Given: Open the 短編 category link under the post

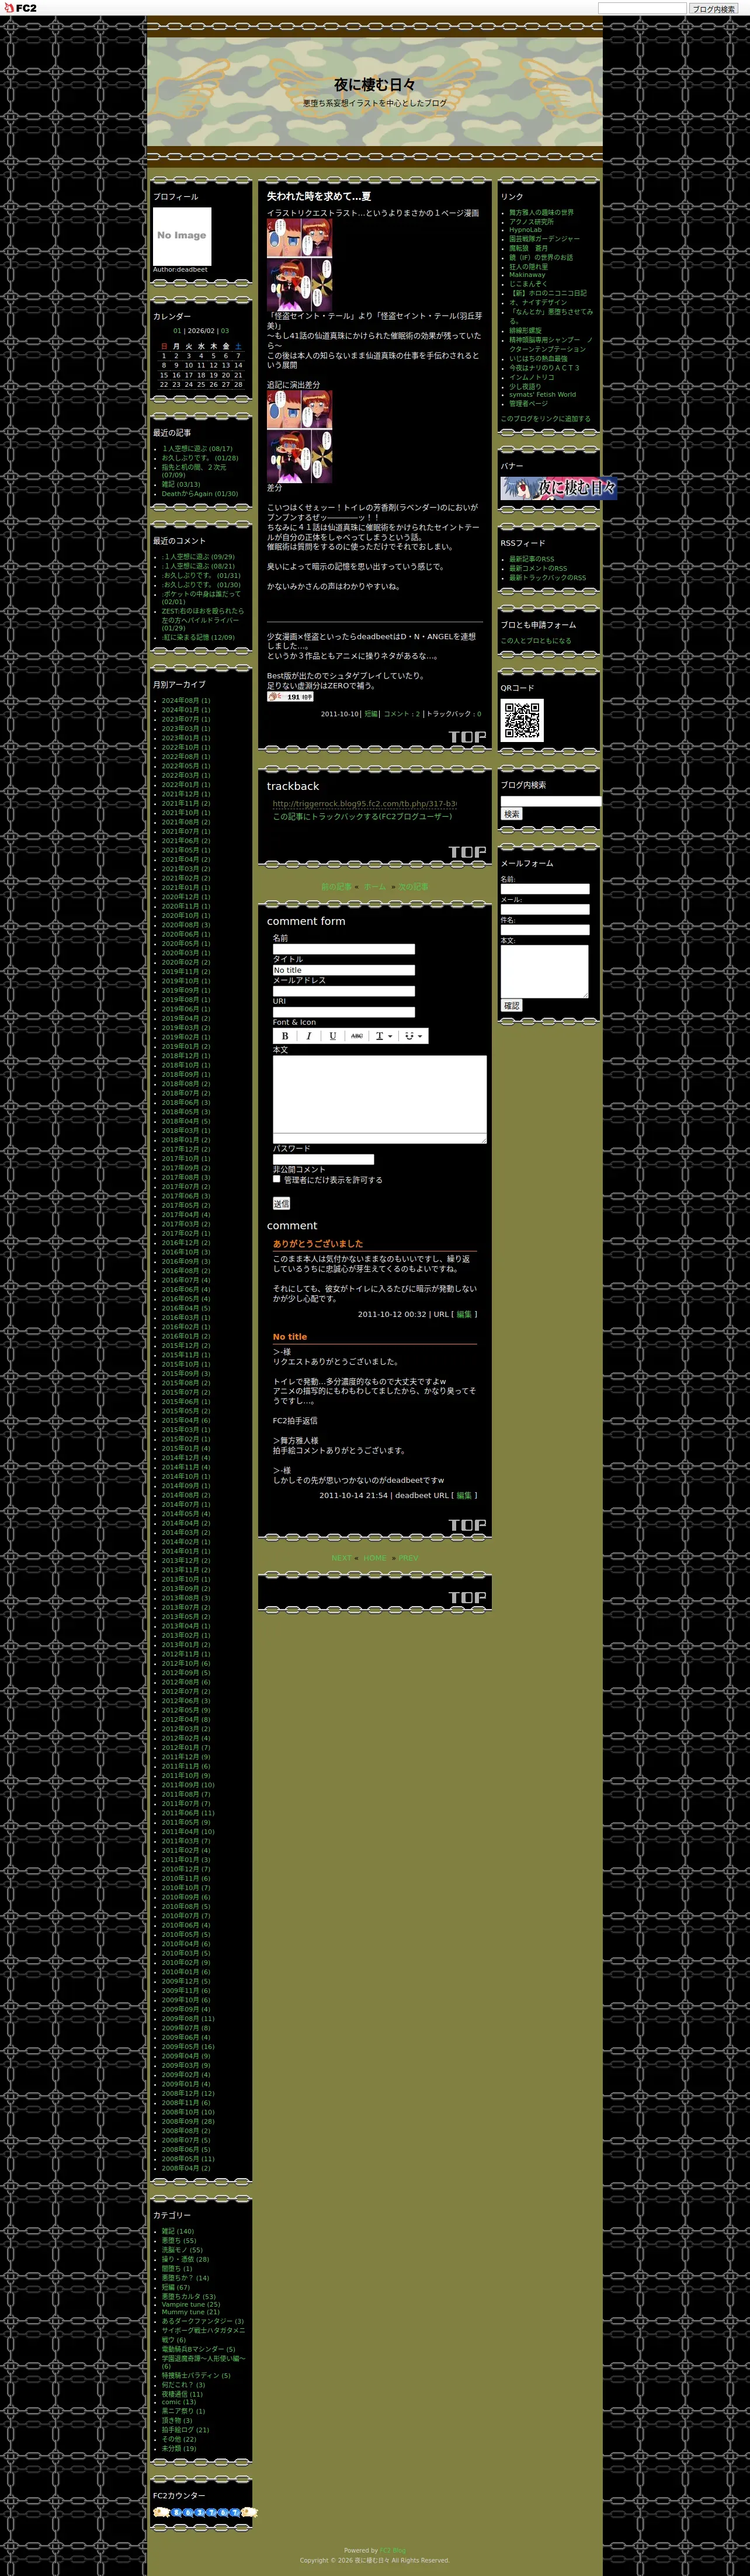Looking at the screenshot, I should 371,714.
